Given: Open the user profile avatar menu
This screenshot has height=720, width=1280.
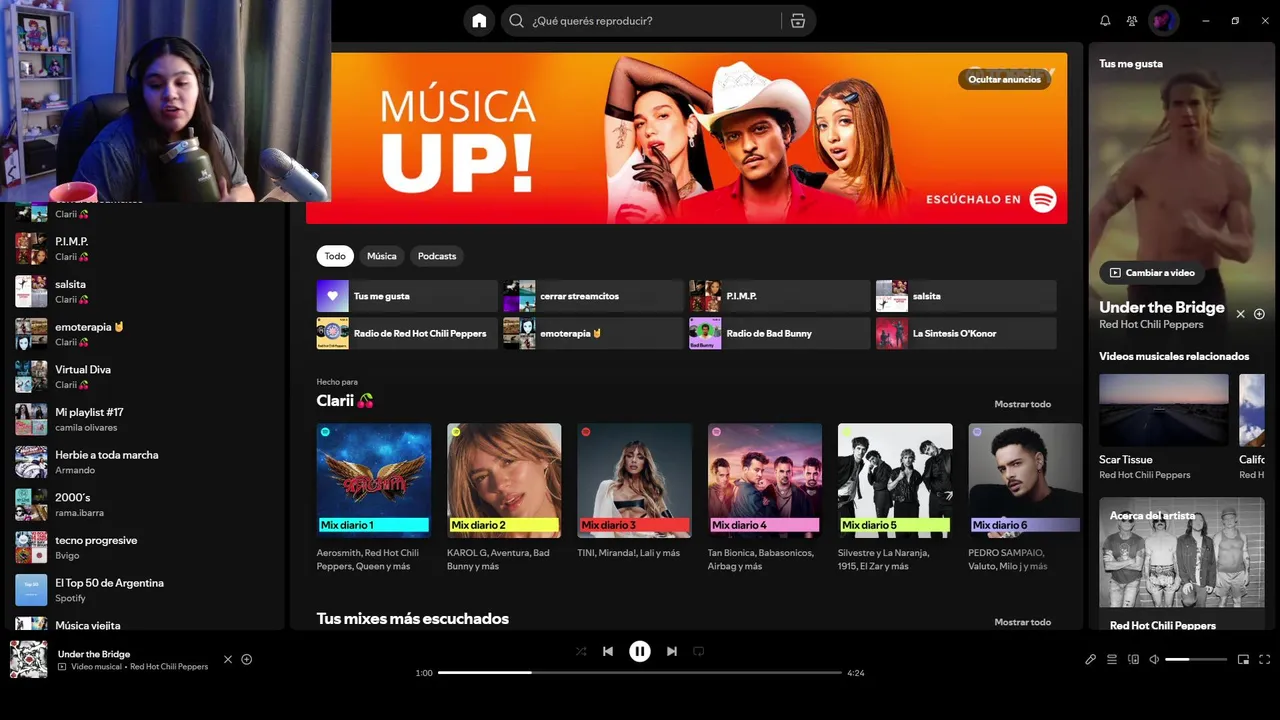Looking at the screenshot, I should click(1163, 20).
